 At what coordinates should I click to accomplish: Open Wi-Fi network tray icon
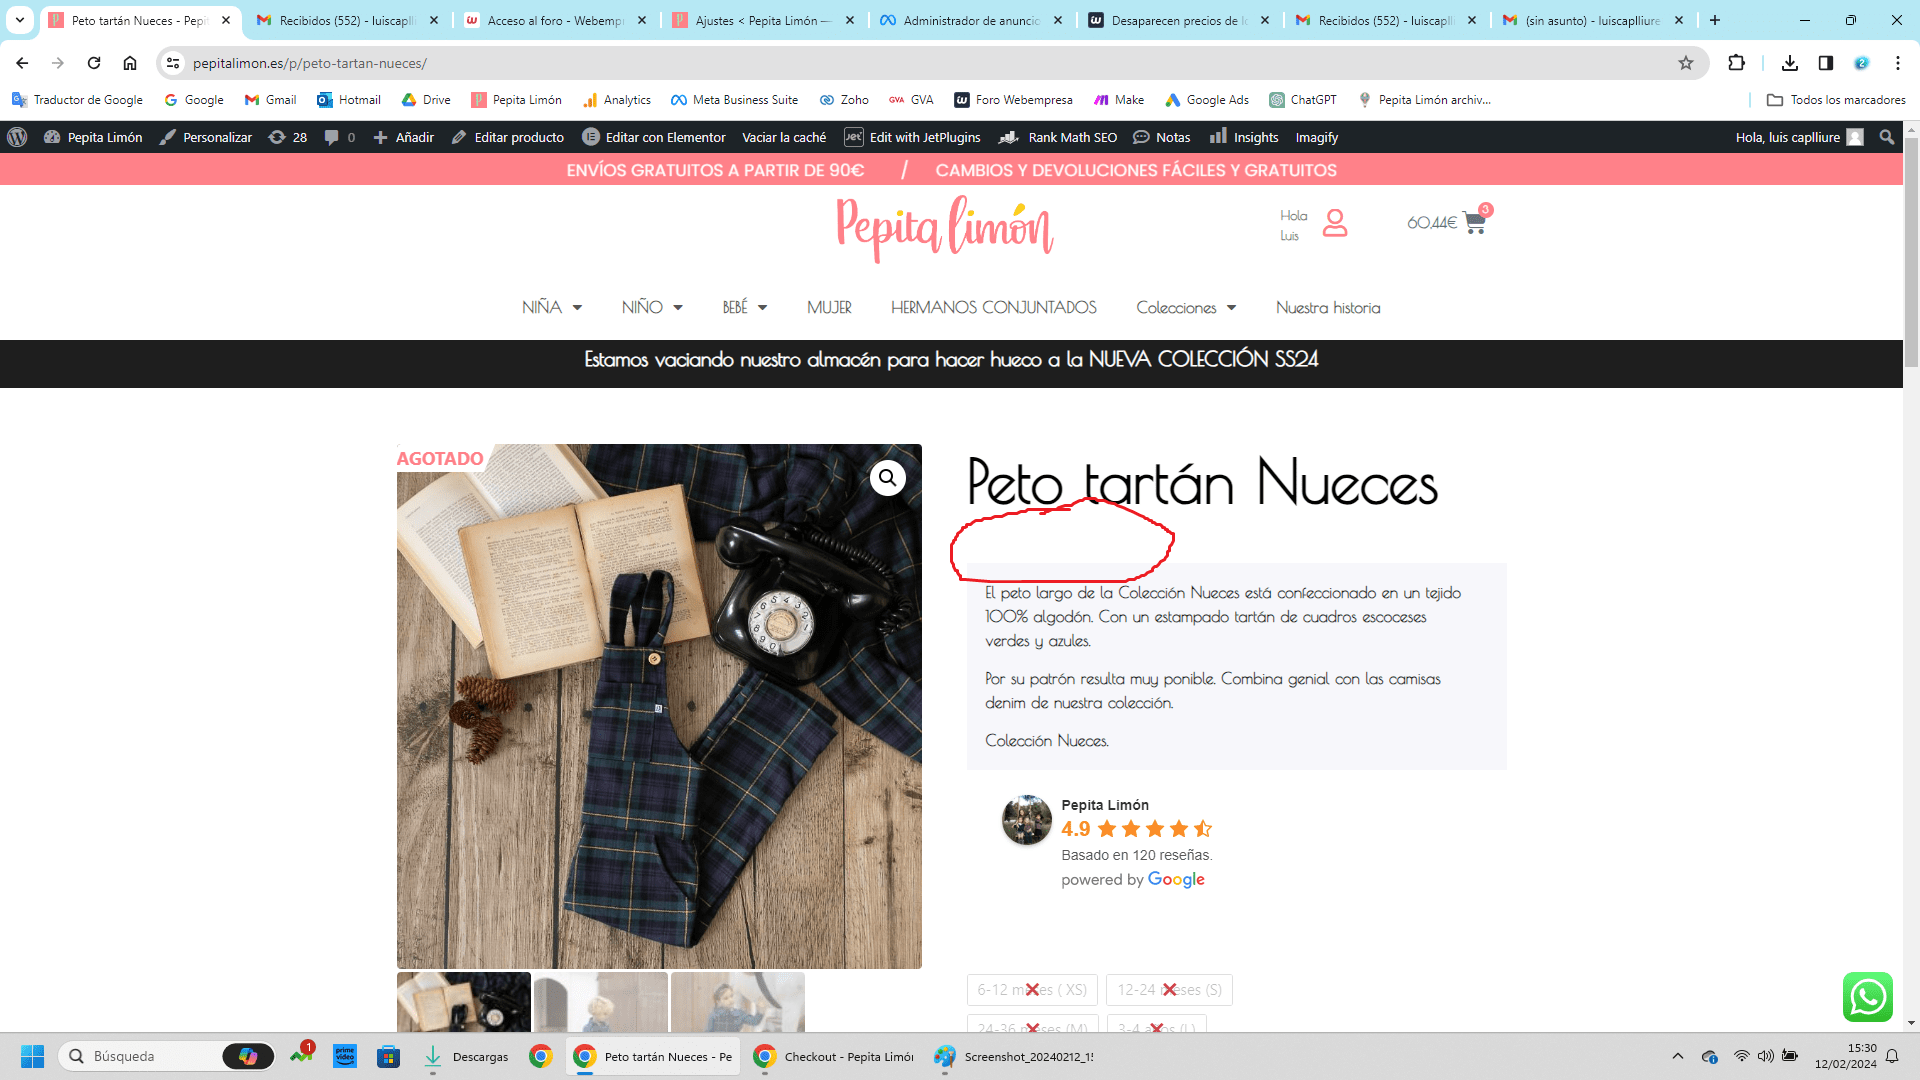tap(1741, 1056)
